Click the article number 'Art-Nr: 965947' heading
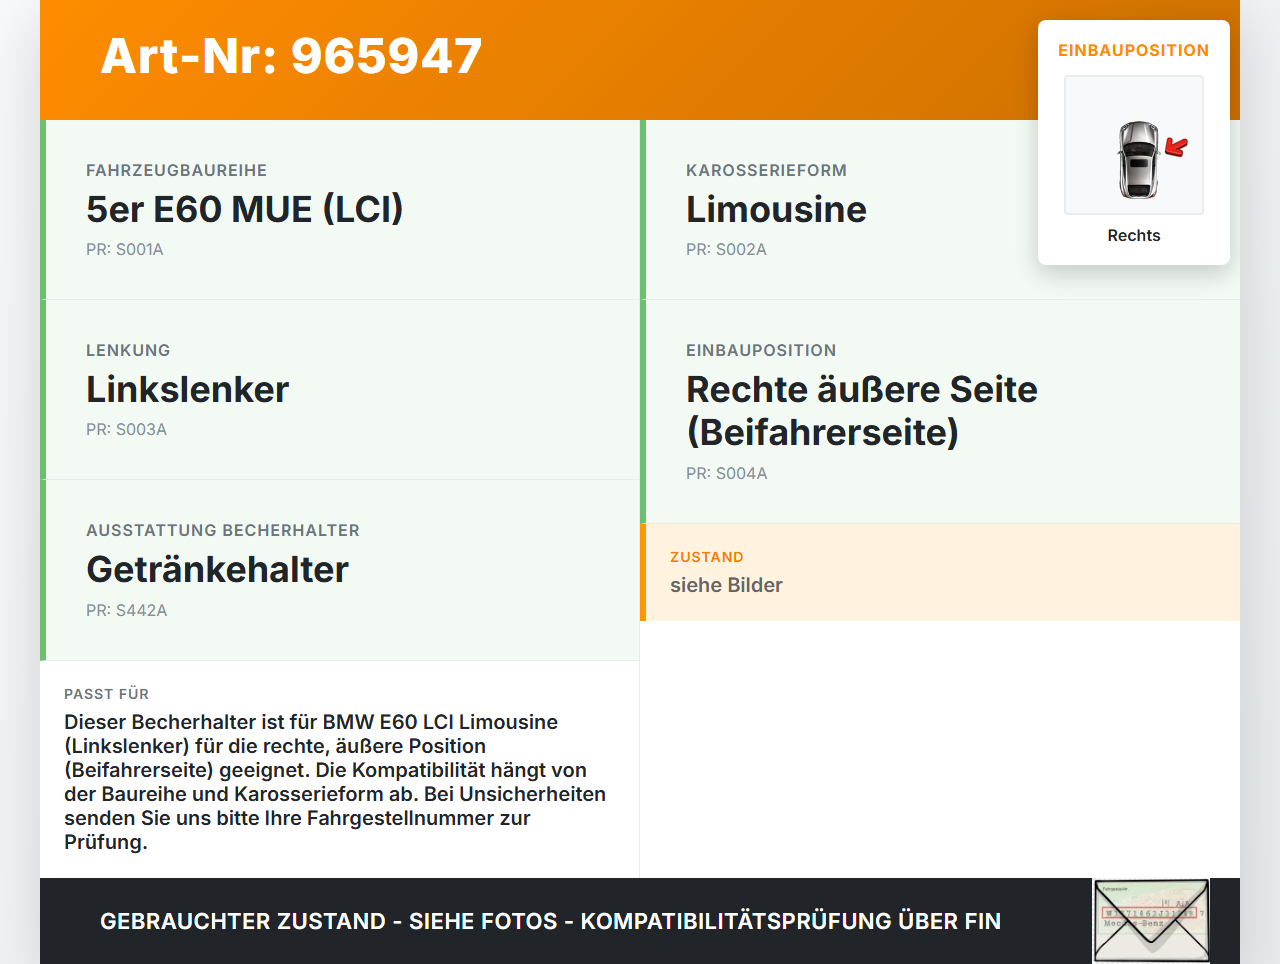The height and width of the screenshot is (964, 1280). pyautogui.click(x=291, y=57)
